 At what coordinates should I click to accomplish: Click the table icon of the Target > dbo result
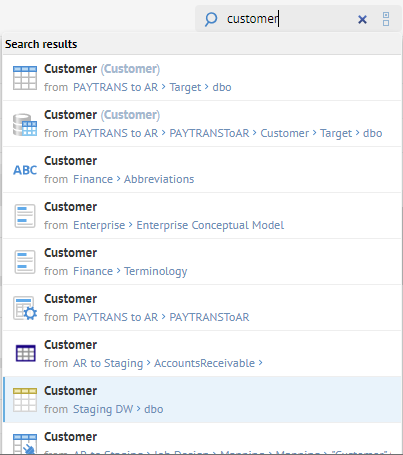click(x=25, y=78)
